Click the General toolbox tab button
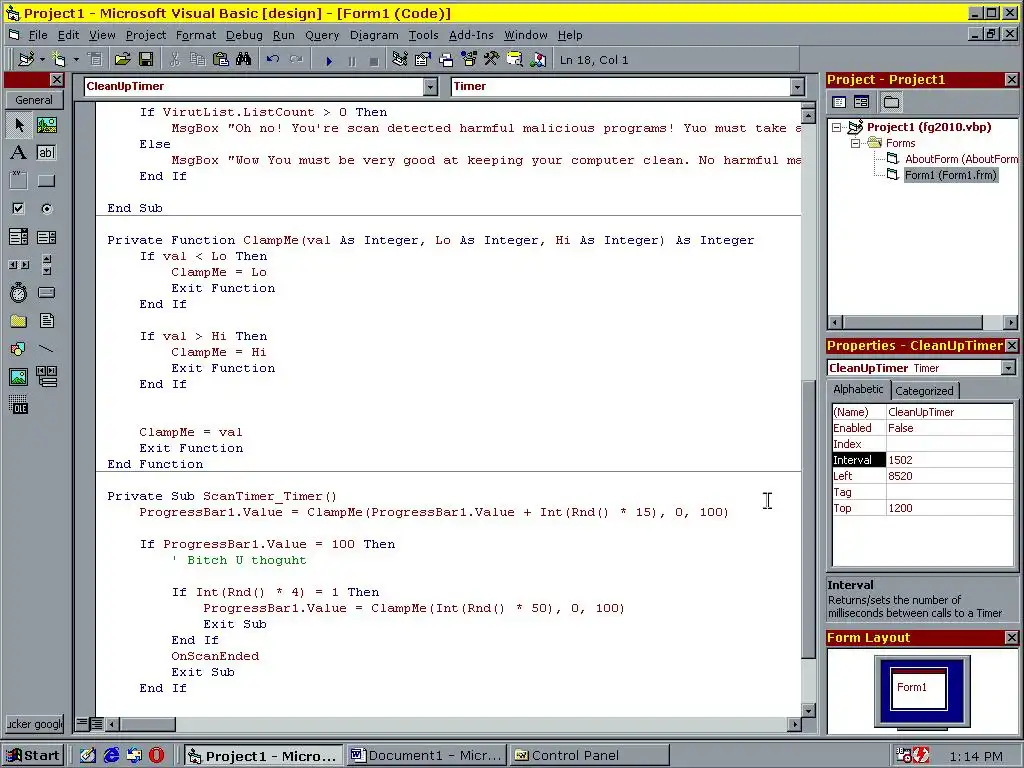 34,100
